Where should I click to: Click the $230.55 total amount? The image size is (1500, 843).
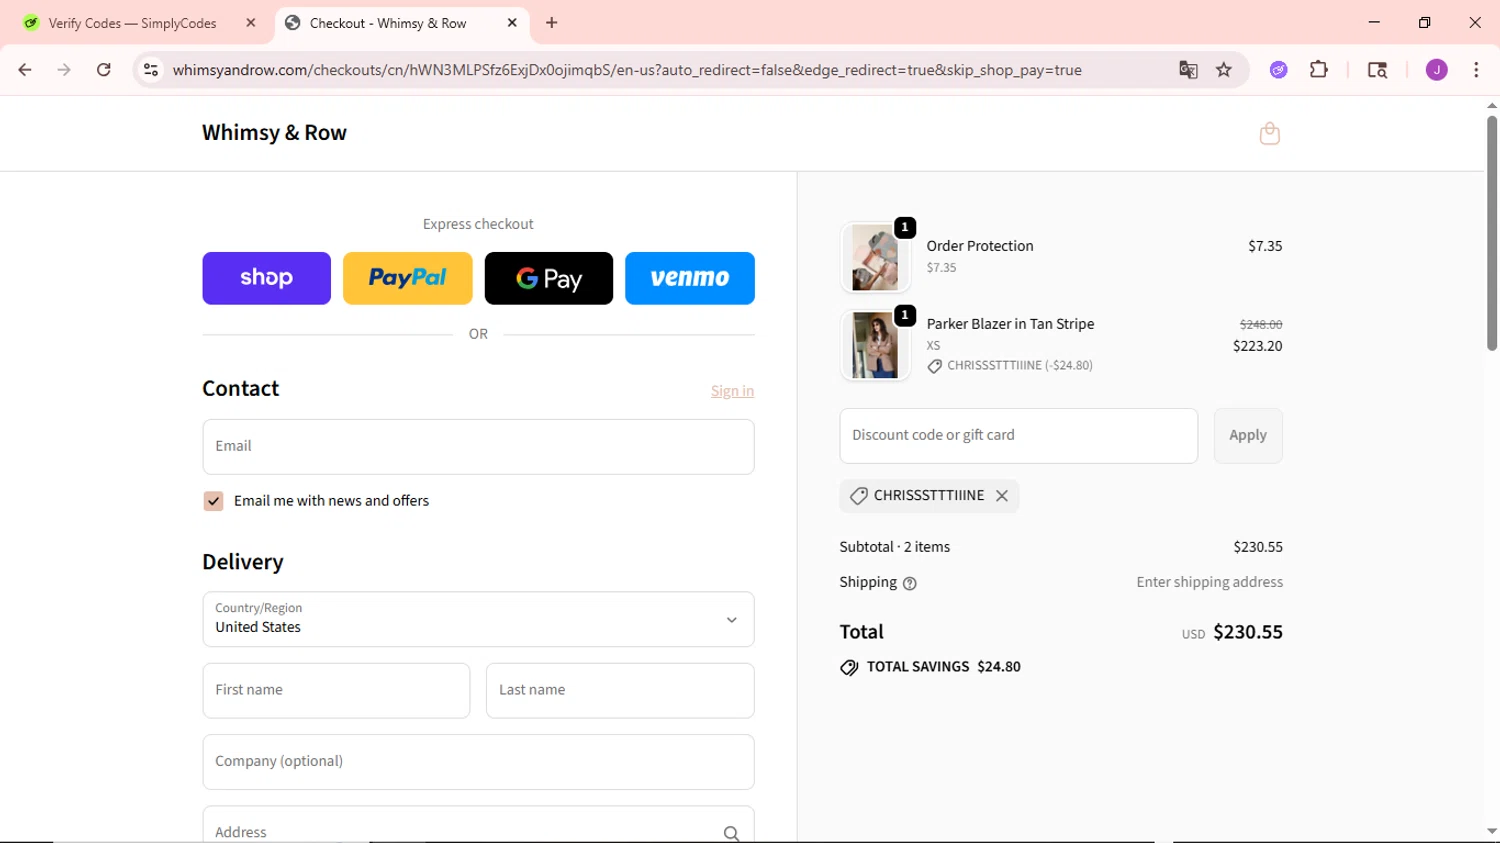coord(1248,632)
